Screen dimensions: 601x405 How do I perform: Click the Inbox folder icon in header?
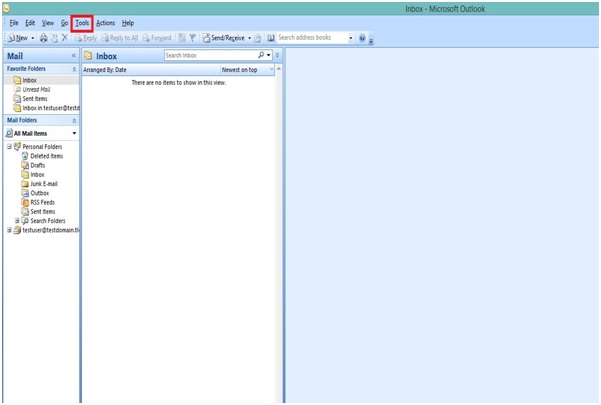pyautogui.click(x=88, y=56)
